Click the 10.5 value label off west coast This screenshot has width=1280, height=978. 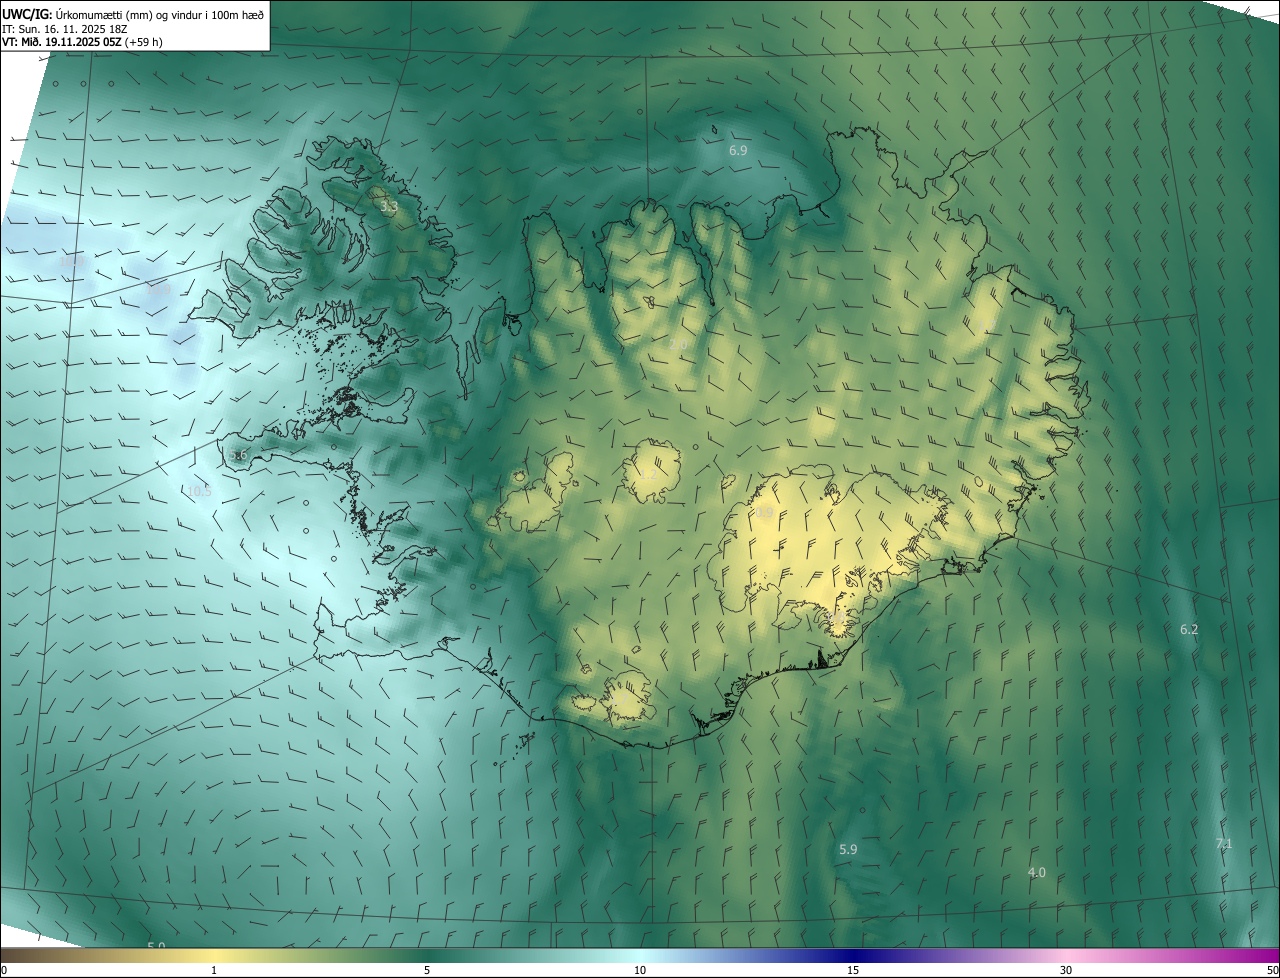199,491
